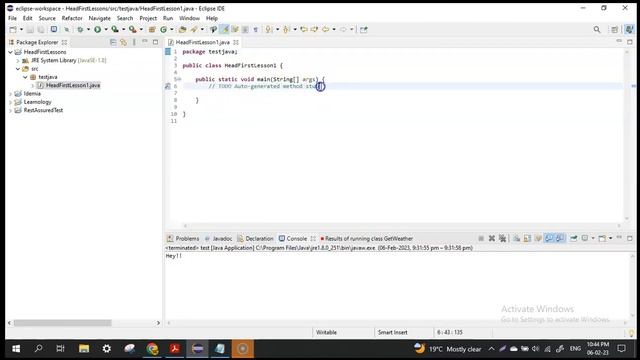Click the Coverage run toolbar icon
Image resolution: width=640 pixels, height=360 pixels.
115,29
